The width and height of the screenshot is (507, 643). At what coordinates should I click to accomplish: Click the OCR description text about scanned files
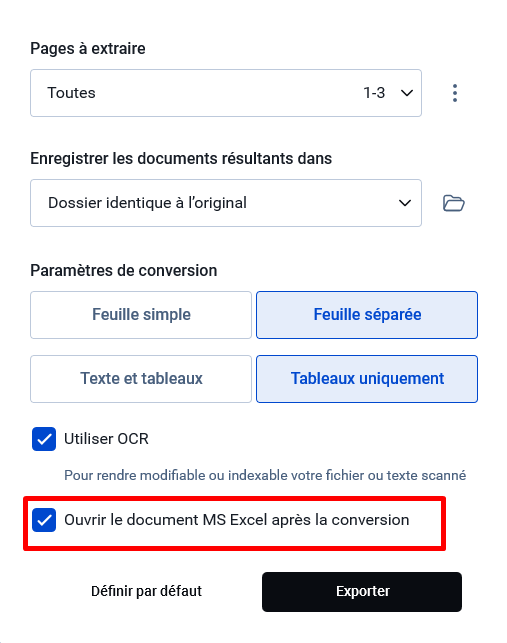[x=265, y=475]
